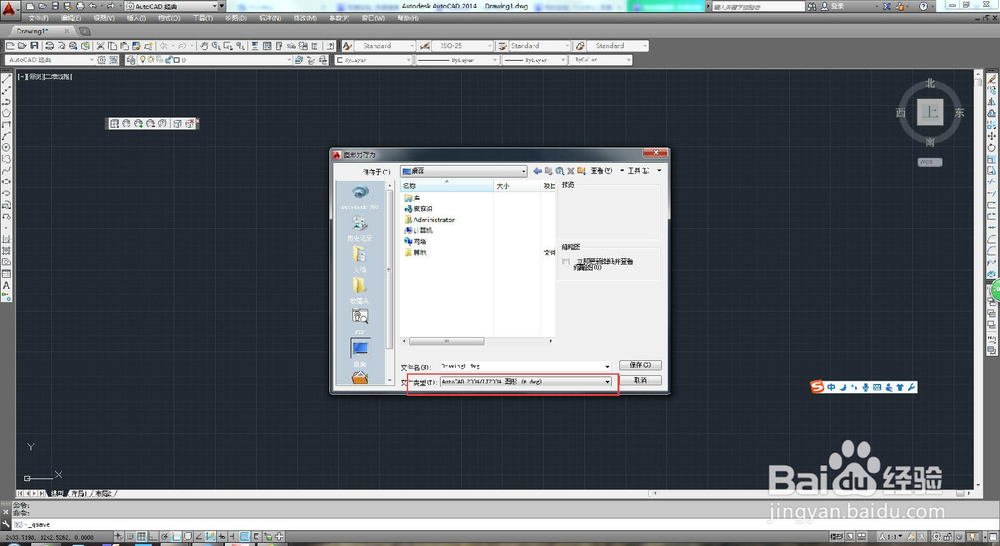Select Multiline Text A tool in draw toolbar
1000x546 pixels.
[x=6, y=285]
